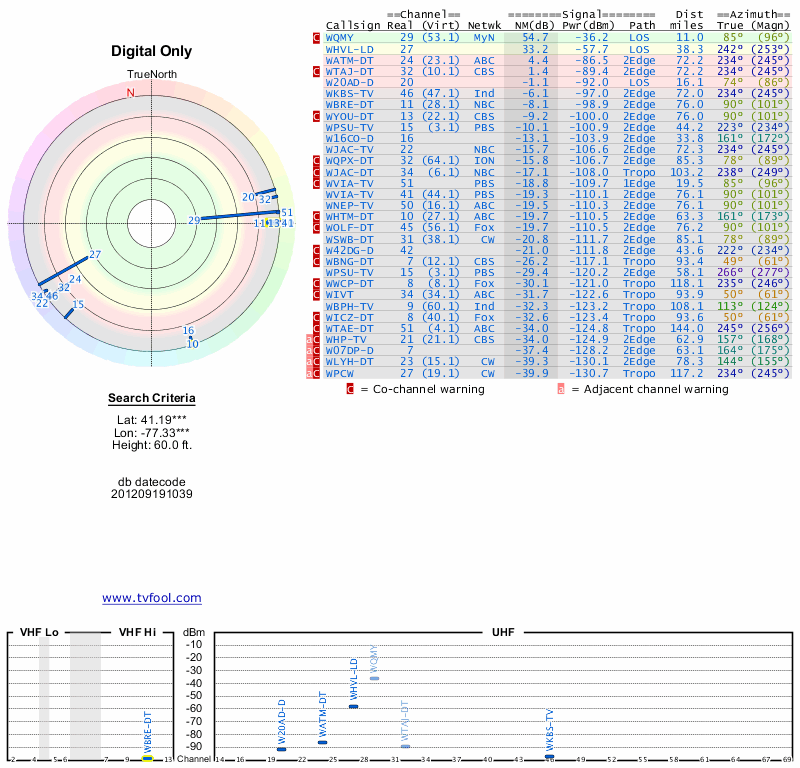
Task: Select the red N TrueNorth marker on radar
Action: 130,93
